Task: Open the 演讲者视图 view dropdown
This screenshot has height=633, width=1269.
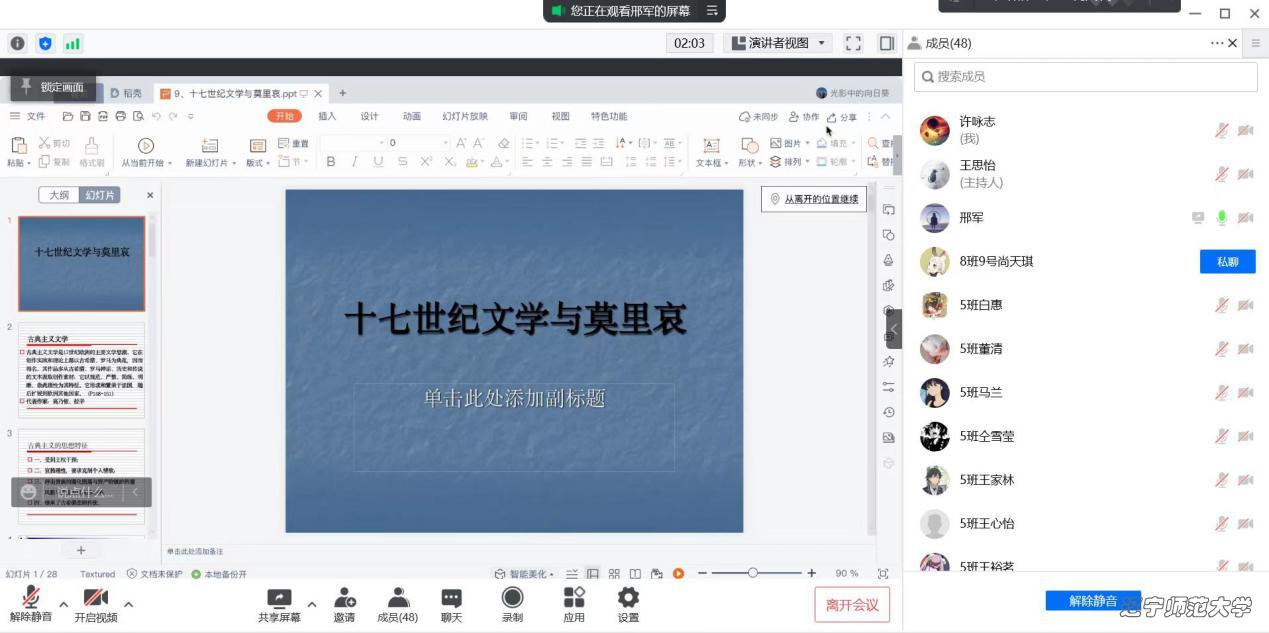Action: coord(778,43)
